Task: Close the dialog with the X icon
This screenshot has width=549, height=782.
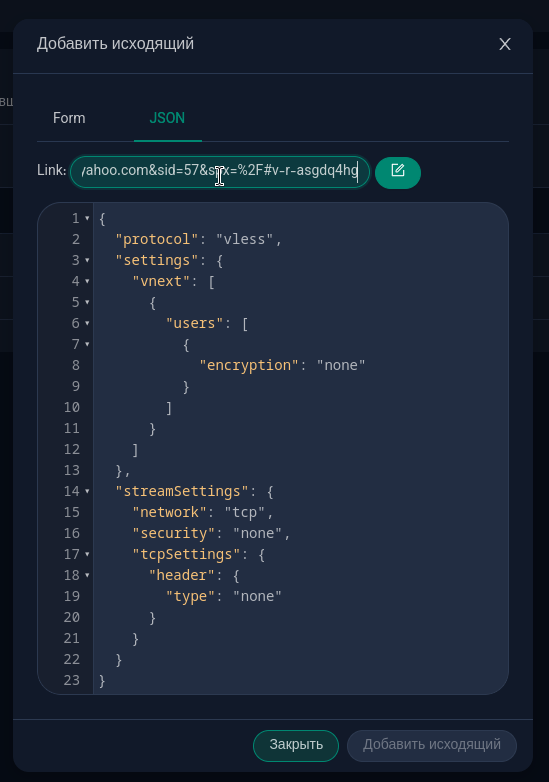Action: tap(505, 44)
